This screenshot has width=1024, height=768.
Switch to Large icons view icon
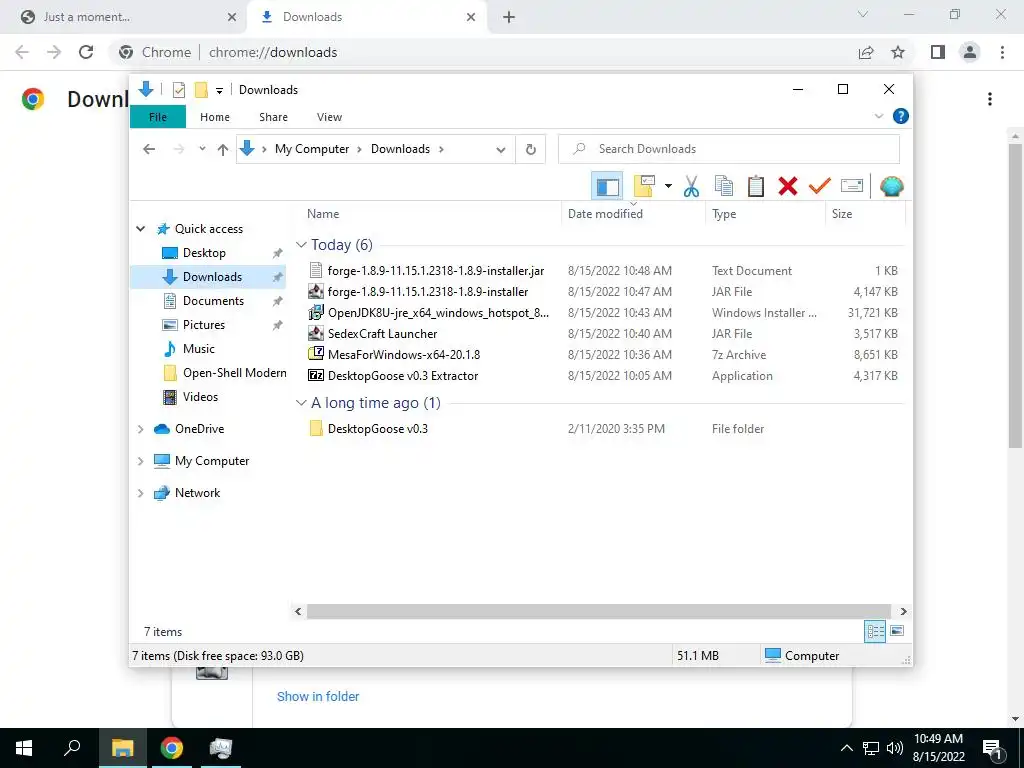pos(897,632)
